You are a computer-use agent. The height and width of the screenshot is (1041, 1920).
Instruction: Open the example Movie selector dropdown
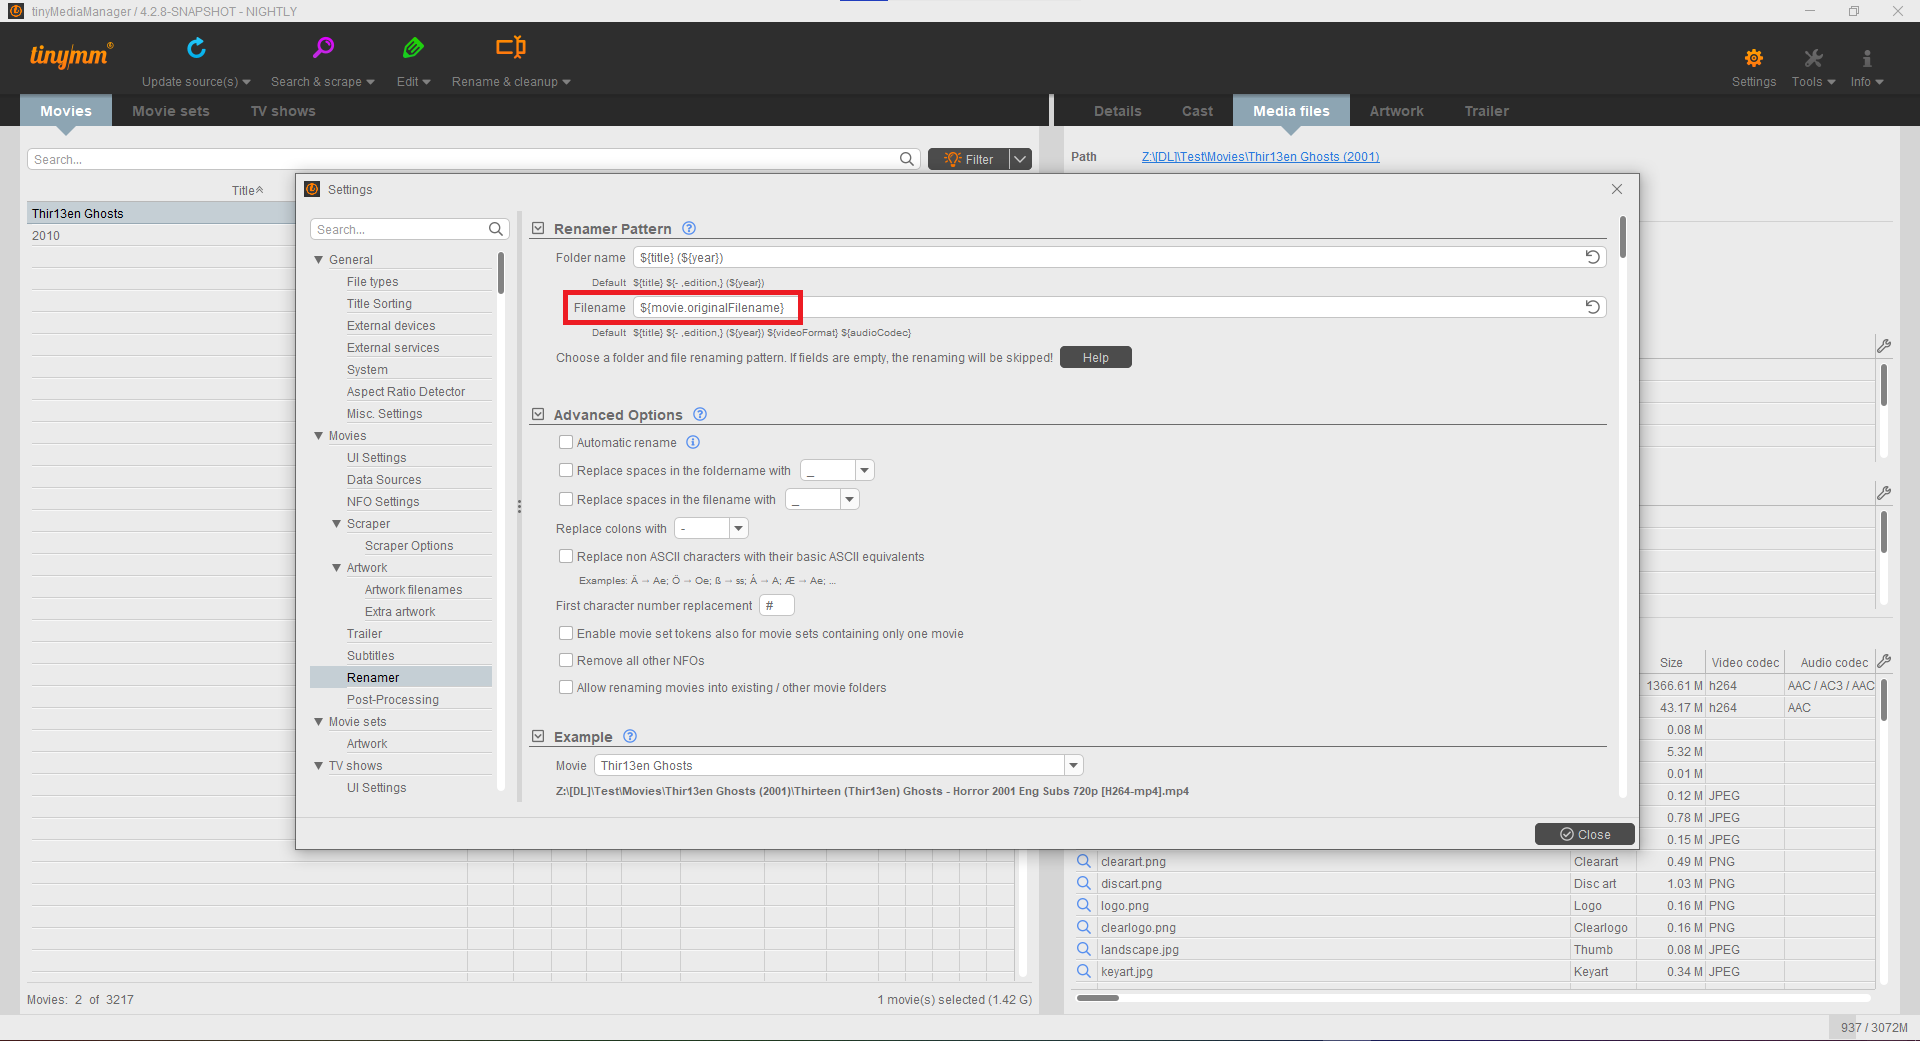click(x=1072, y=764)
